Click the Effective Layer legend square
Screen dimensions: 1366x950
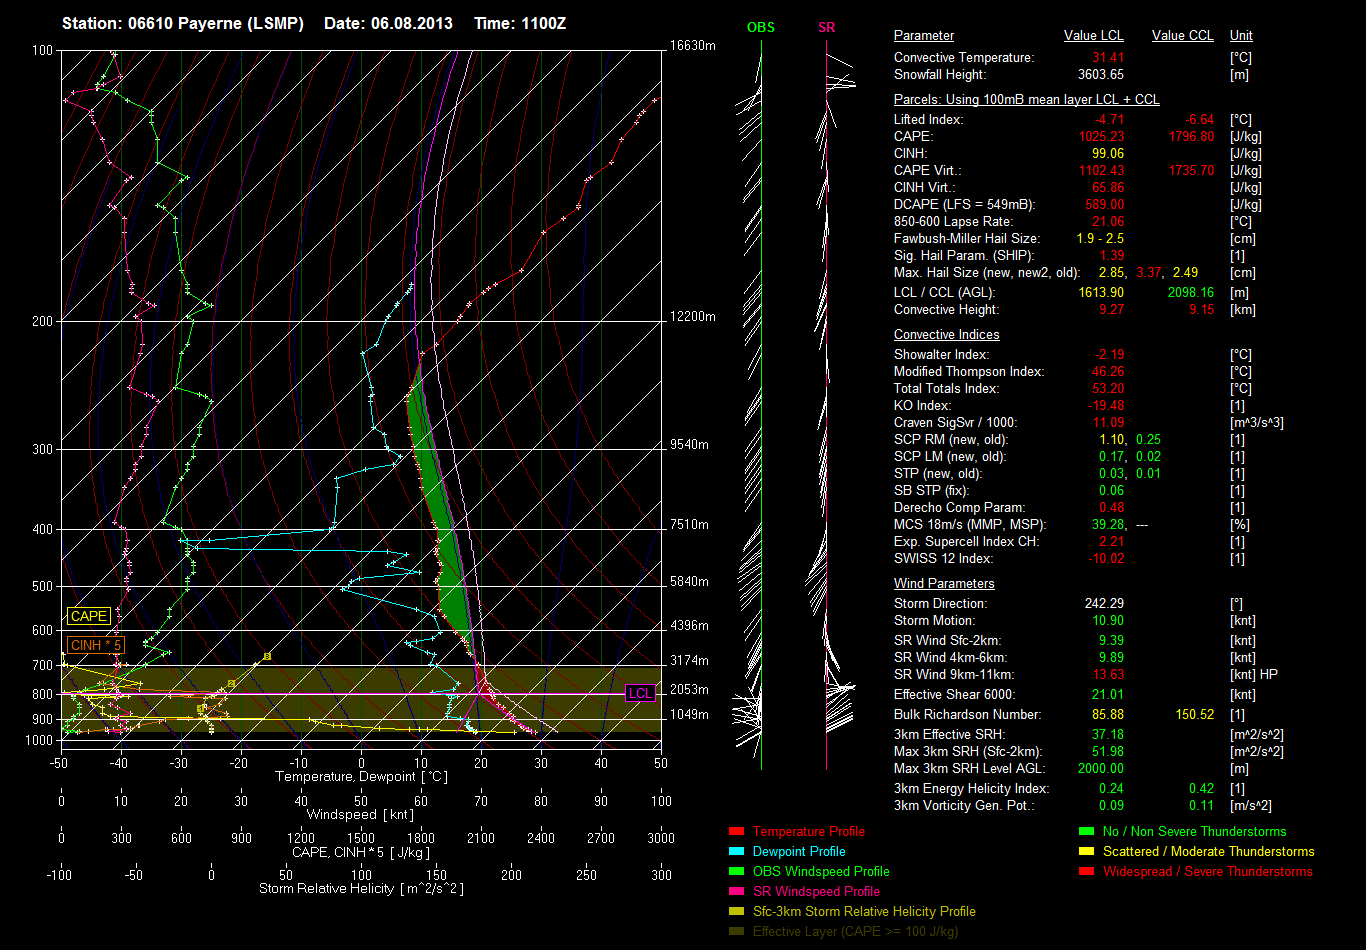point(737,931)
